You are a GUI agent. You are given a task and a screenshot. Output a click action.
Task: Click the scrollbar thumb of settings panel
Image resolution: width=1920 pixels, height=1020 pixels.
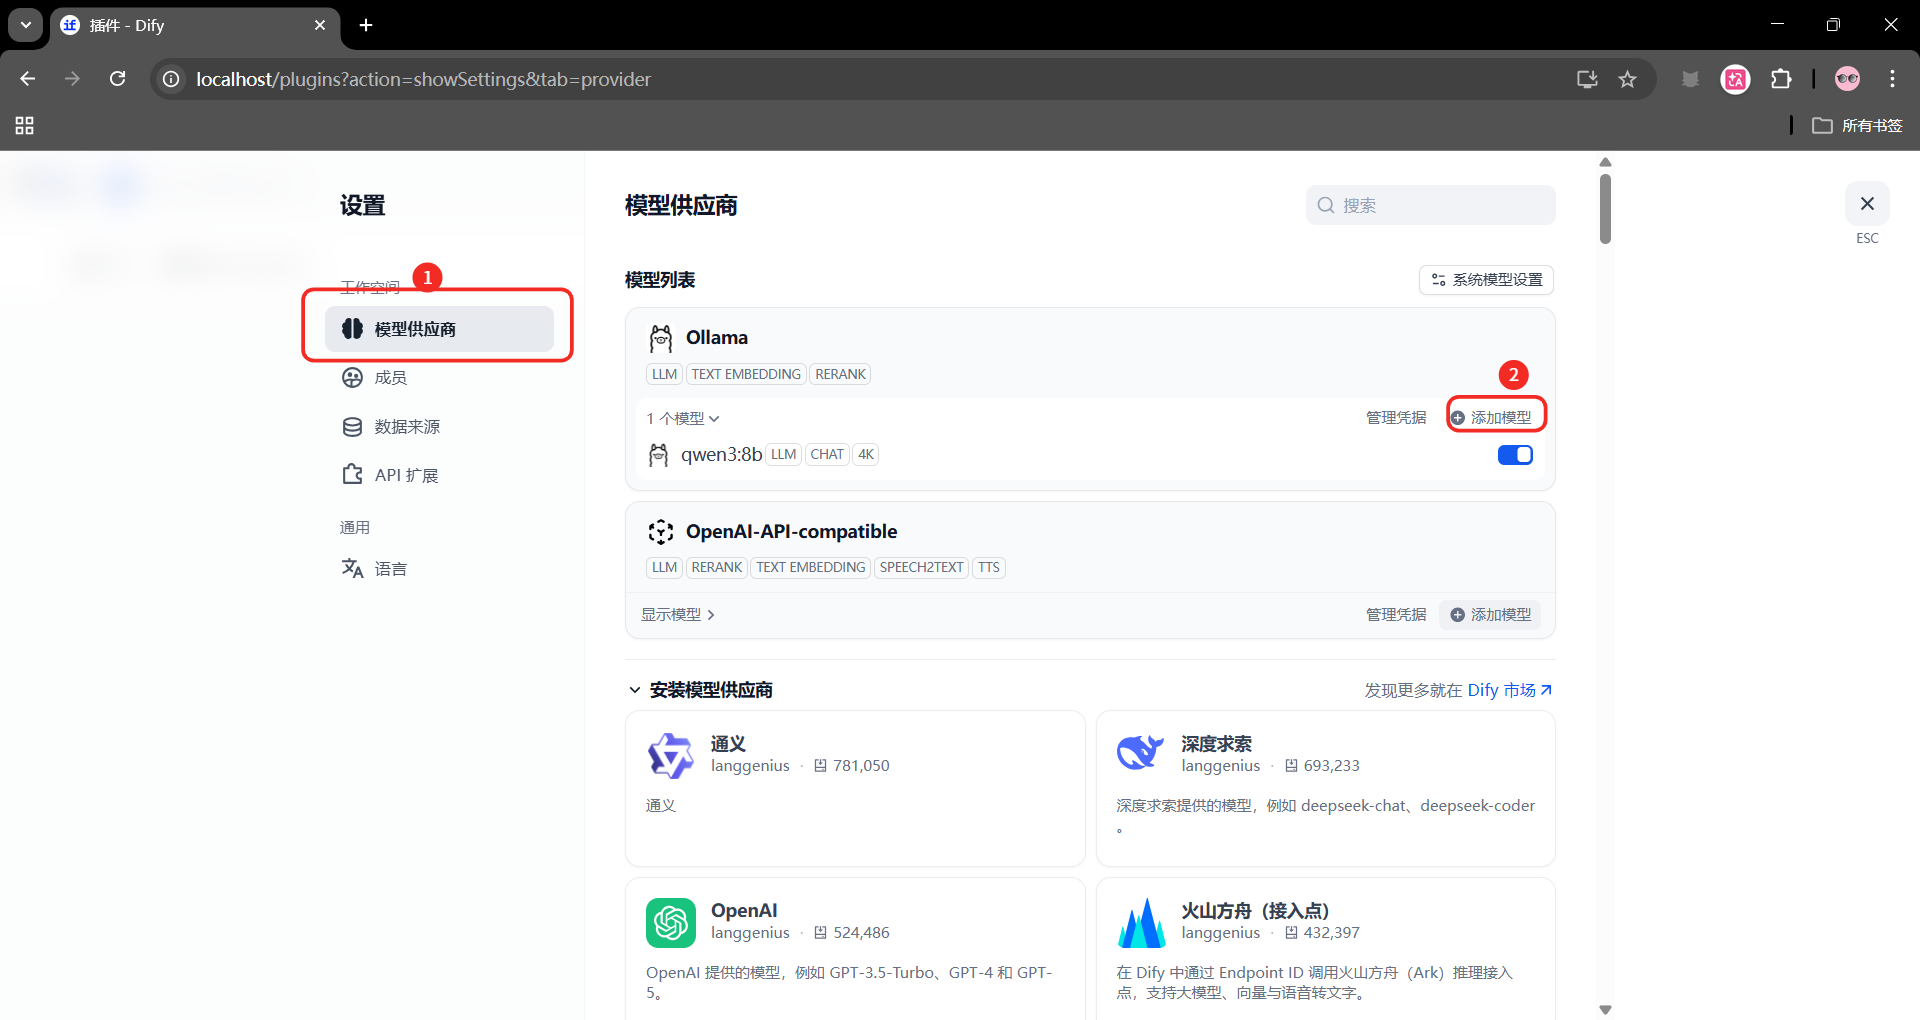[x=1605, y=209]
